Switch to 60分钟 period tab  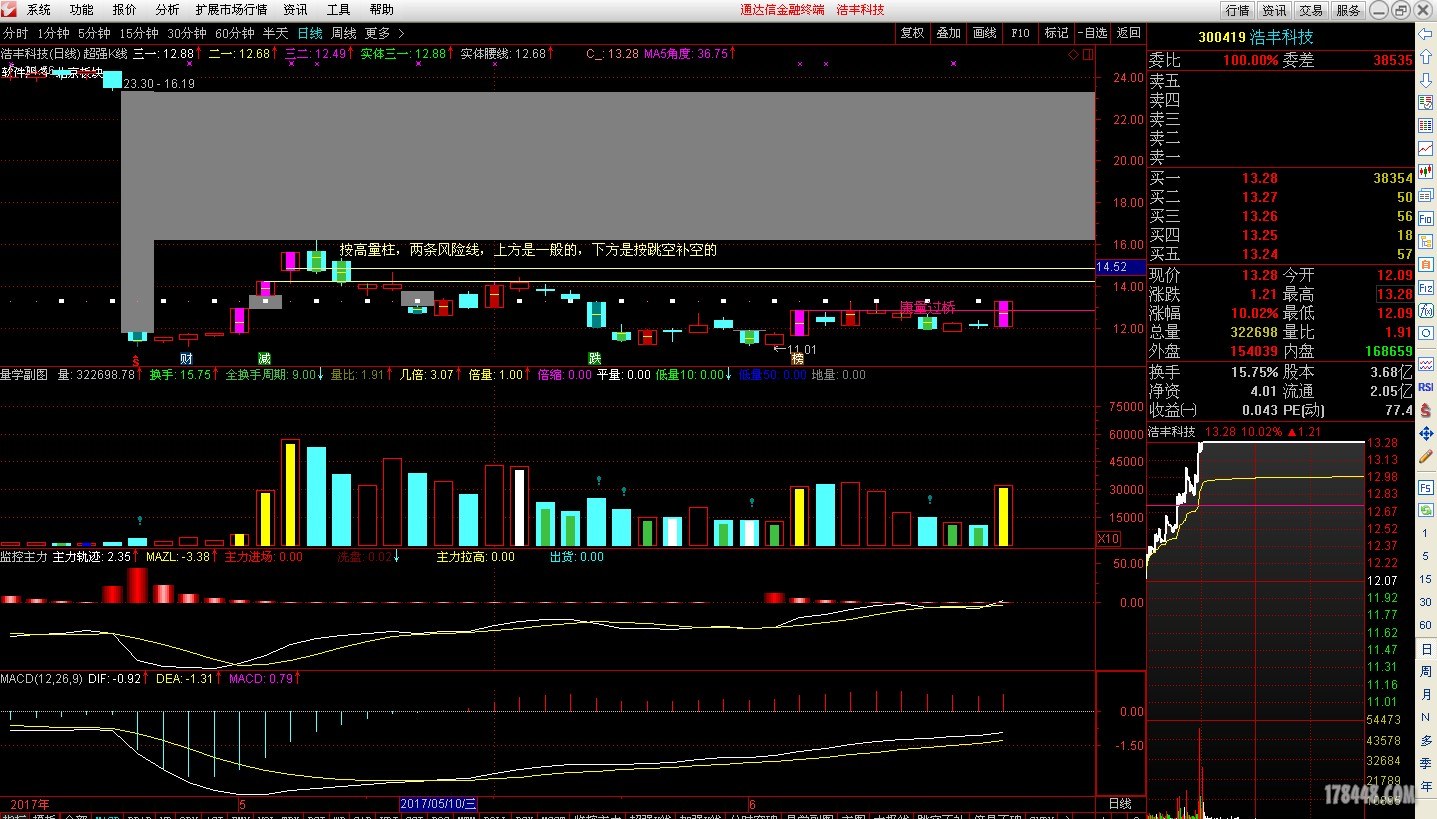click(x=234, y=33)
